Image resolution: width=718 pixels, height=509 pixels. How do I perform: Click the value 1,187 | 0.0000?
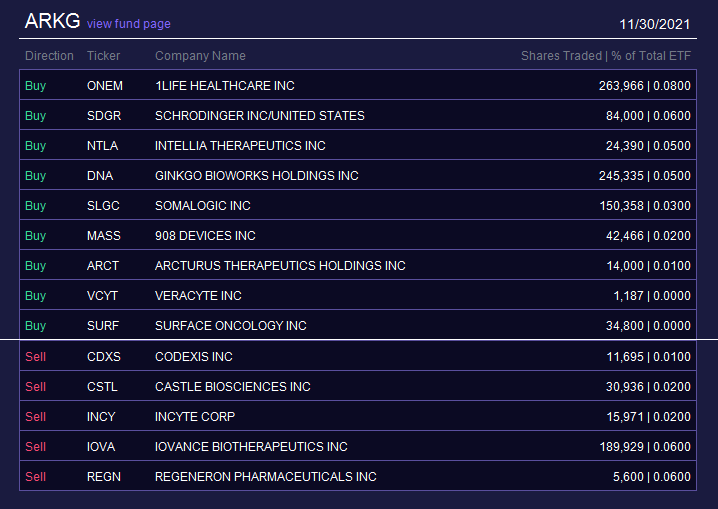[x=652, y=296]
